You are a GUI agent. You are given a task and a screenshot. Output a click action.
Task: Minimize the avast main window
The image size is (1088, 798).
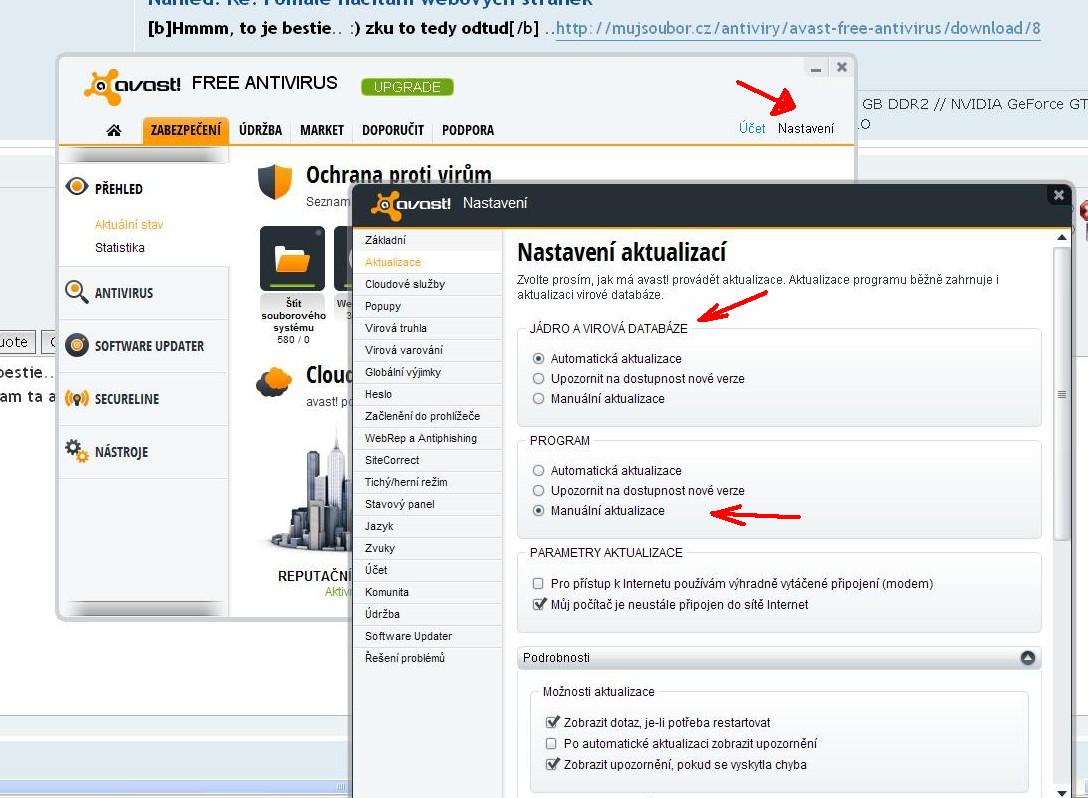pyautogui.click(x=816, y=68)
